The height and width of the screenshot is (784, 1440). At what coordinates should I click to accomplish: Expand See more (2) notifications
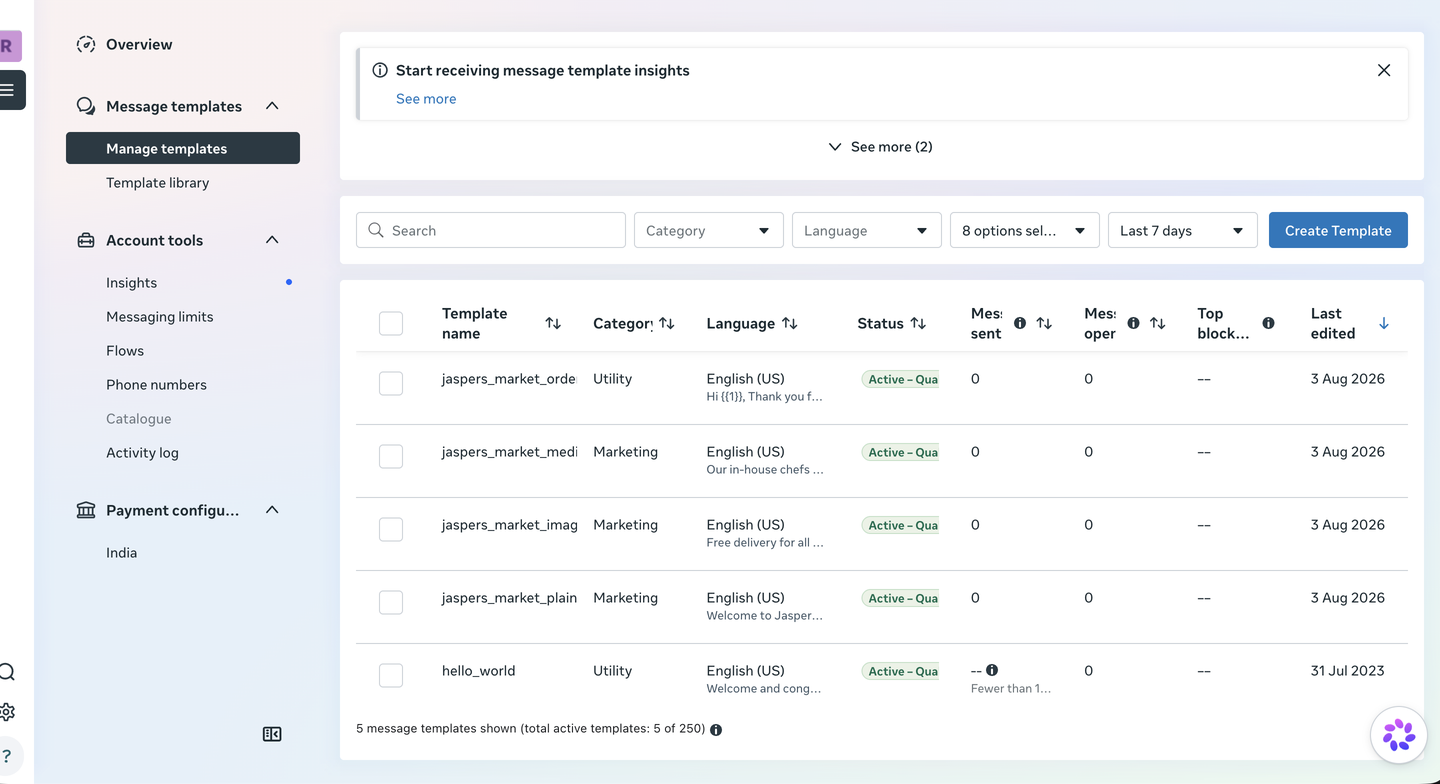[x=881, y=147]
